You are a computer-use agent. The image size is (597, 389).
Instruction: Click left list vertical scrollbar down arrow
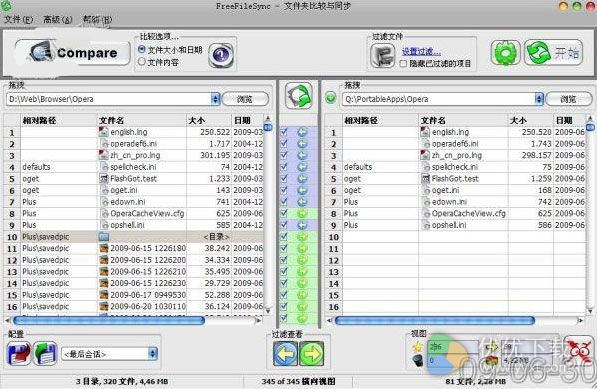click(x=268, y=311)
